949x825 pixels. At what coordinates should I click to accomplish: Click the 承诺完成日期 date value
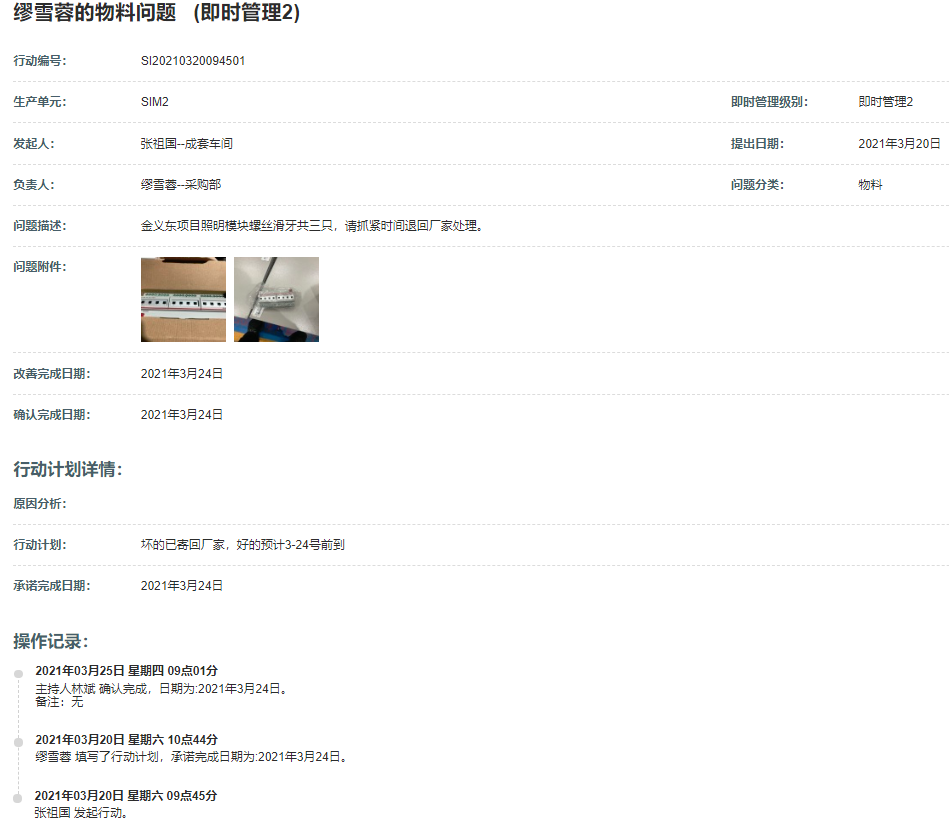coord(182,586)
